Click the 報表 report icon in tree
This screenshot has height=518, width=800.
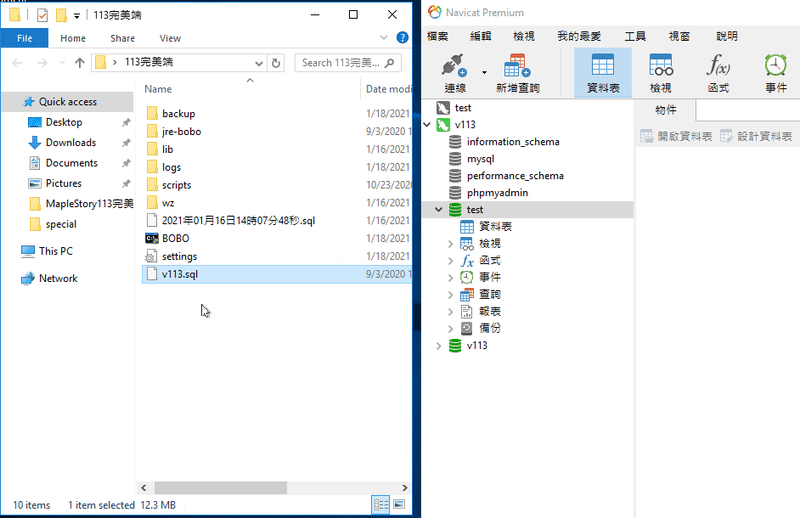[466, 312]
